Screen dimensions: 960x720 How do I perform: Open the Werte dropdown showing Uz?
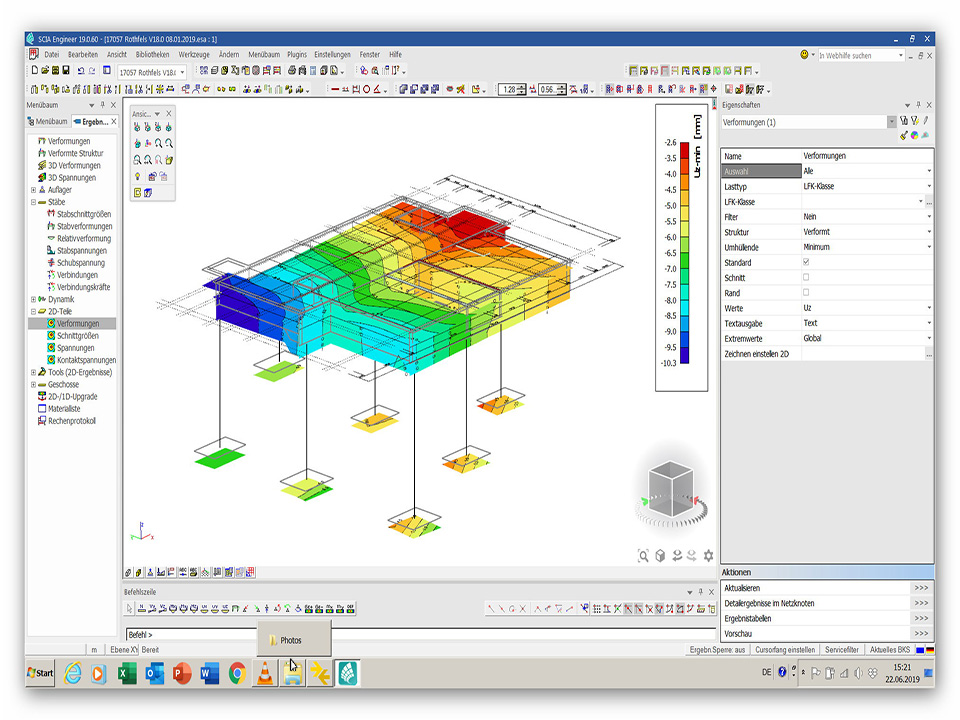pyautogui.click(x=929, y=308)
